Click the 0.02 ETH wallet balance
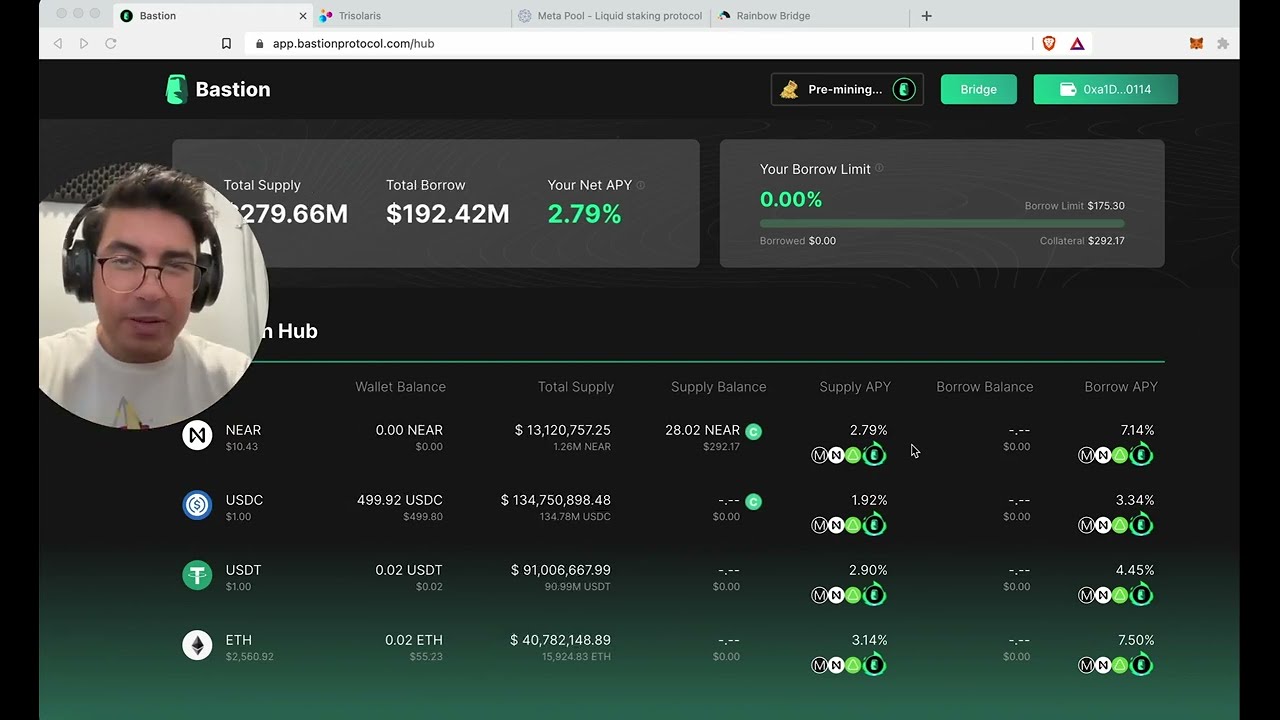Screen dimensions: 1280x720 click(x=413, y=640)
